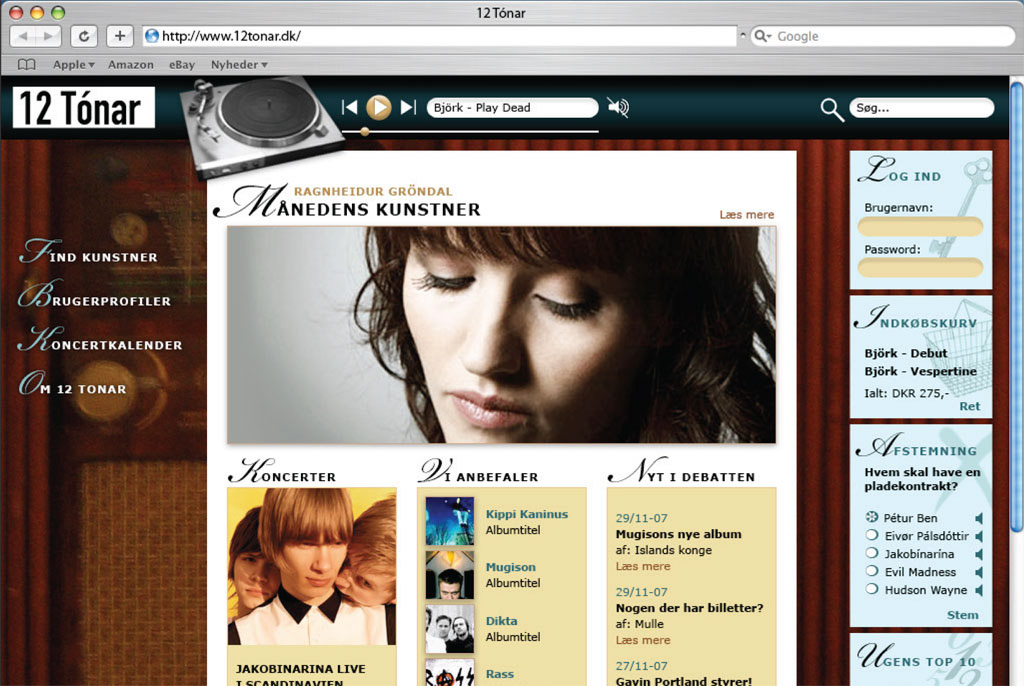Click the site search magnifier icon
Image resolution: width=1024 pixels, height=686 pixels.
(831, 110)
